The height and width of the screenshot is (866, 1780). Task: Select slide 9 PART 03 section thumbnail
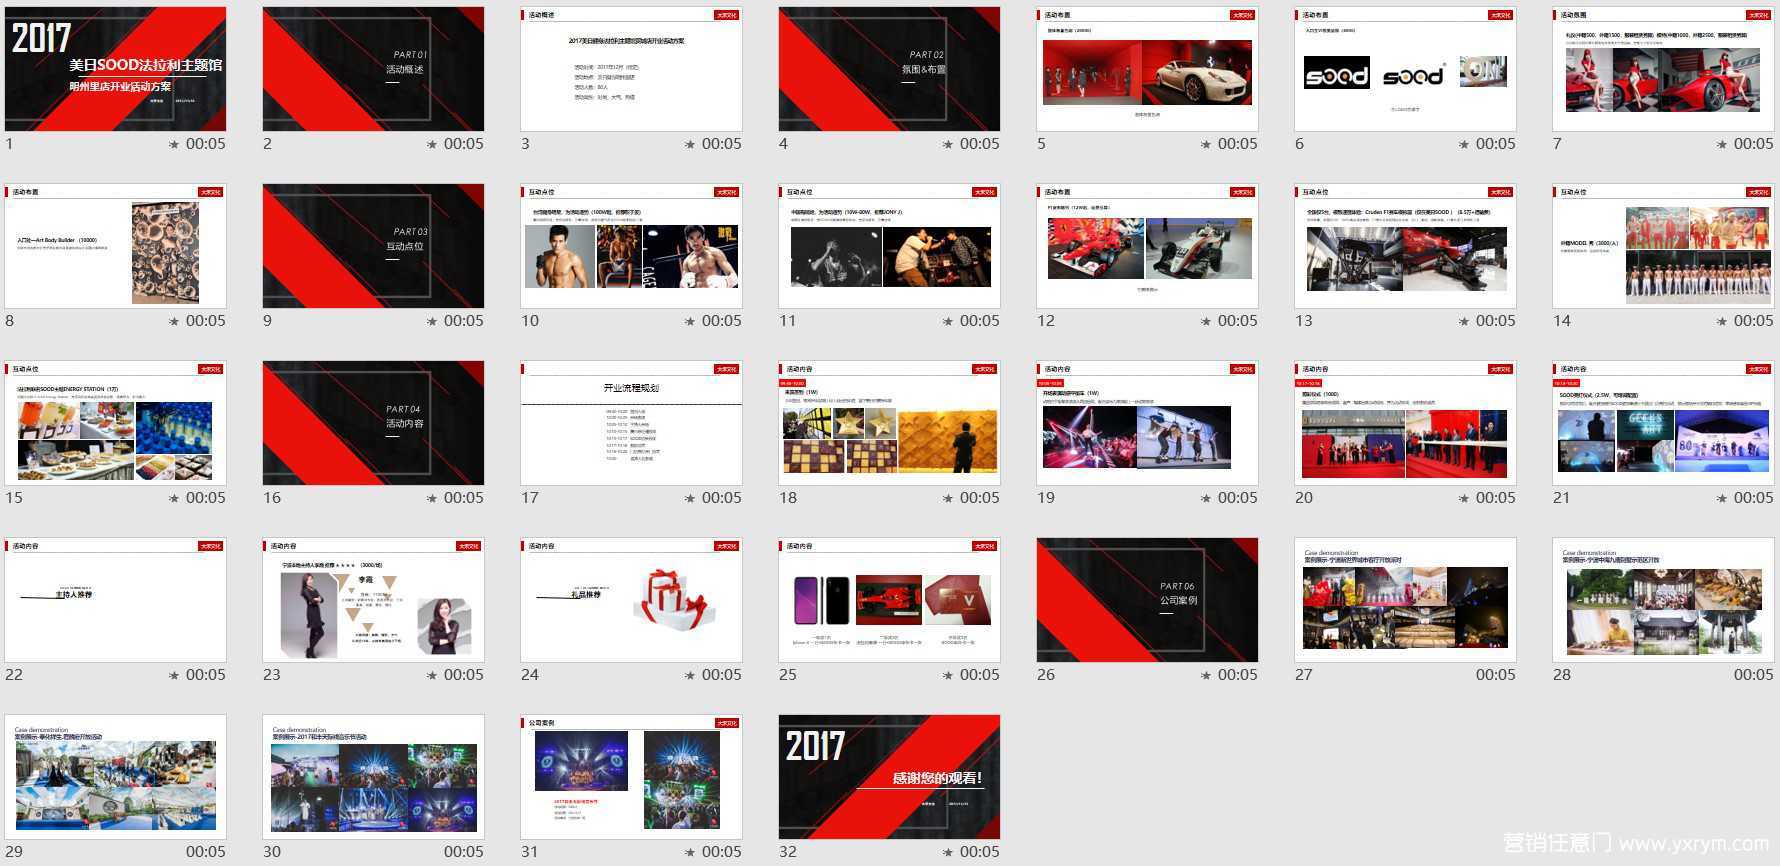click(x=374, y=246)
